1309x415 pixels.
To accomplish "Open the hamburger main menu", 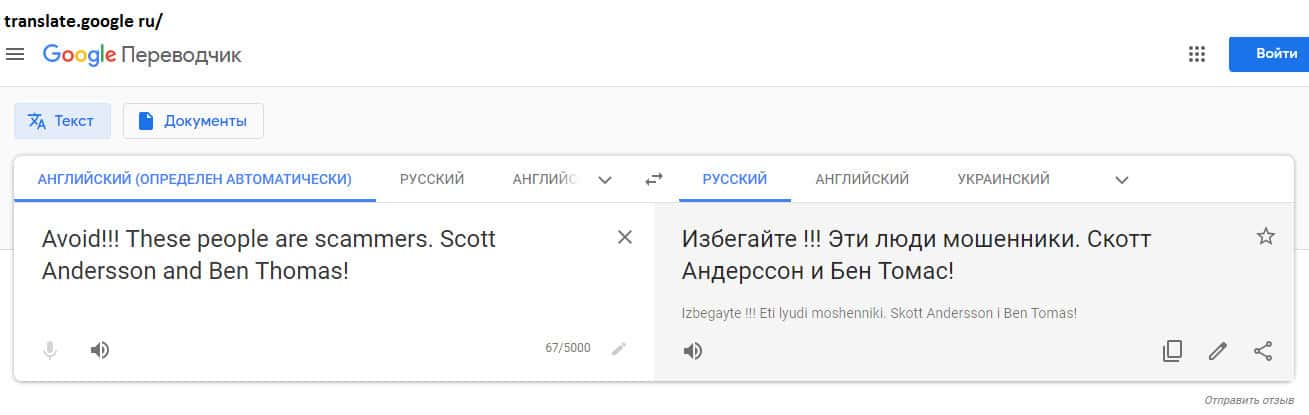I will pos(15,54).
